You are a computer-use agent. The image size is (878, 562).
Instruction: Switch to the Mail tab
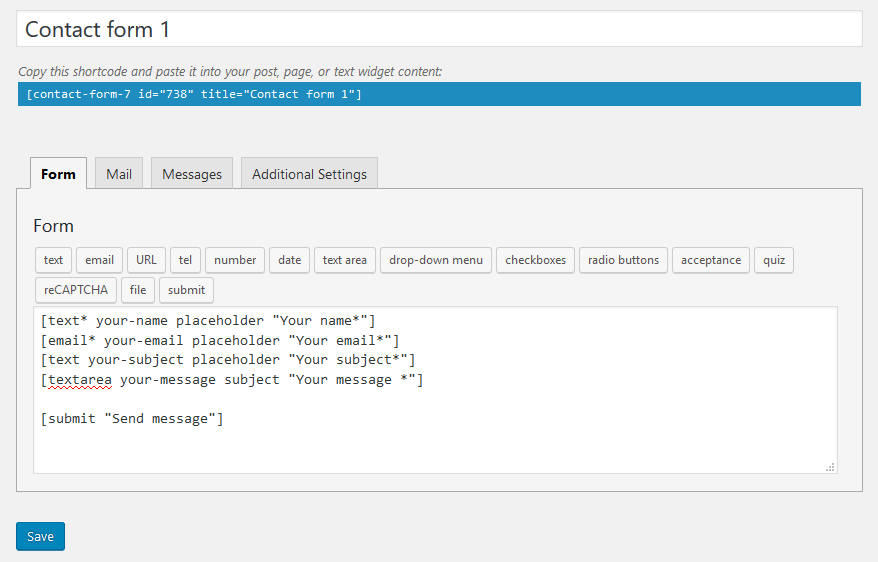[x=119, y=174]
